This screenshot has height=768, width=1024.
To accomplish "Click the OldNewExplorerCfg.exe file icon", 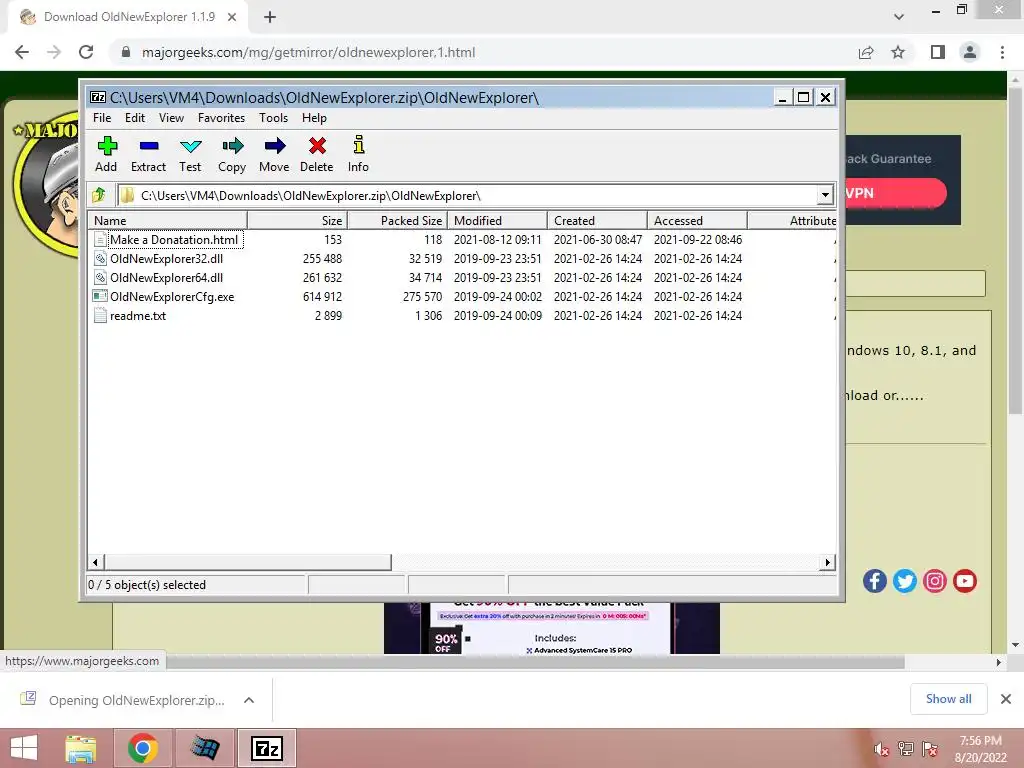I will click(x=100, y=296).
